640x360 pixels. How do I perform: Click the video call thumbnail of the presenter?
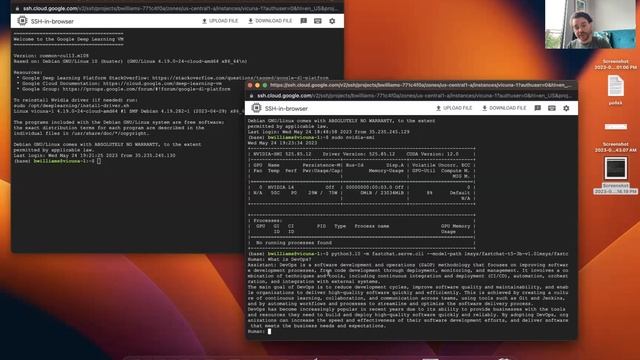pyautogui.click(x=591, y=24)
